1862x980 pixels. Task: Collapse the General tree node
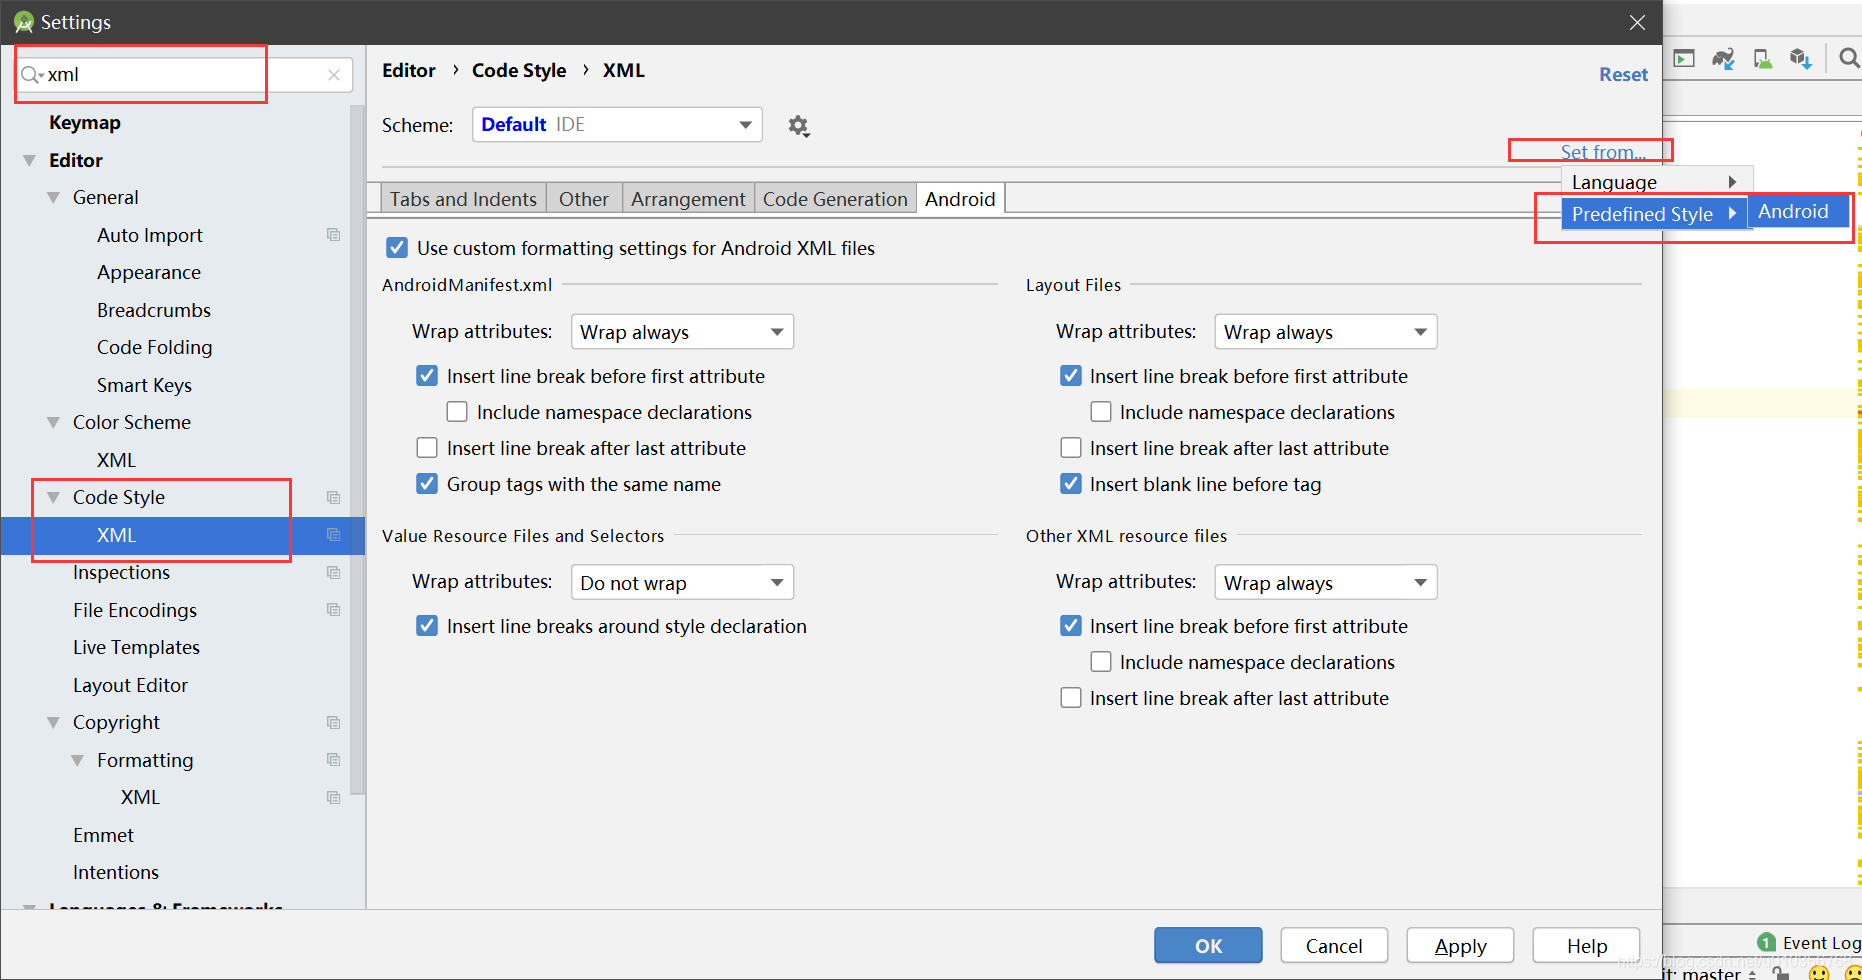click(54, 198)
